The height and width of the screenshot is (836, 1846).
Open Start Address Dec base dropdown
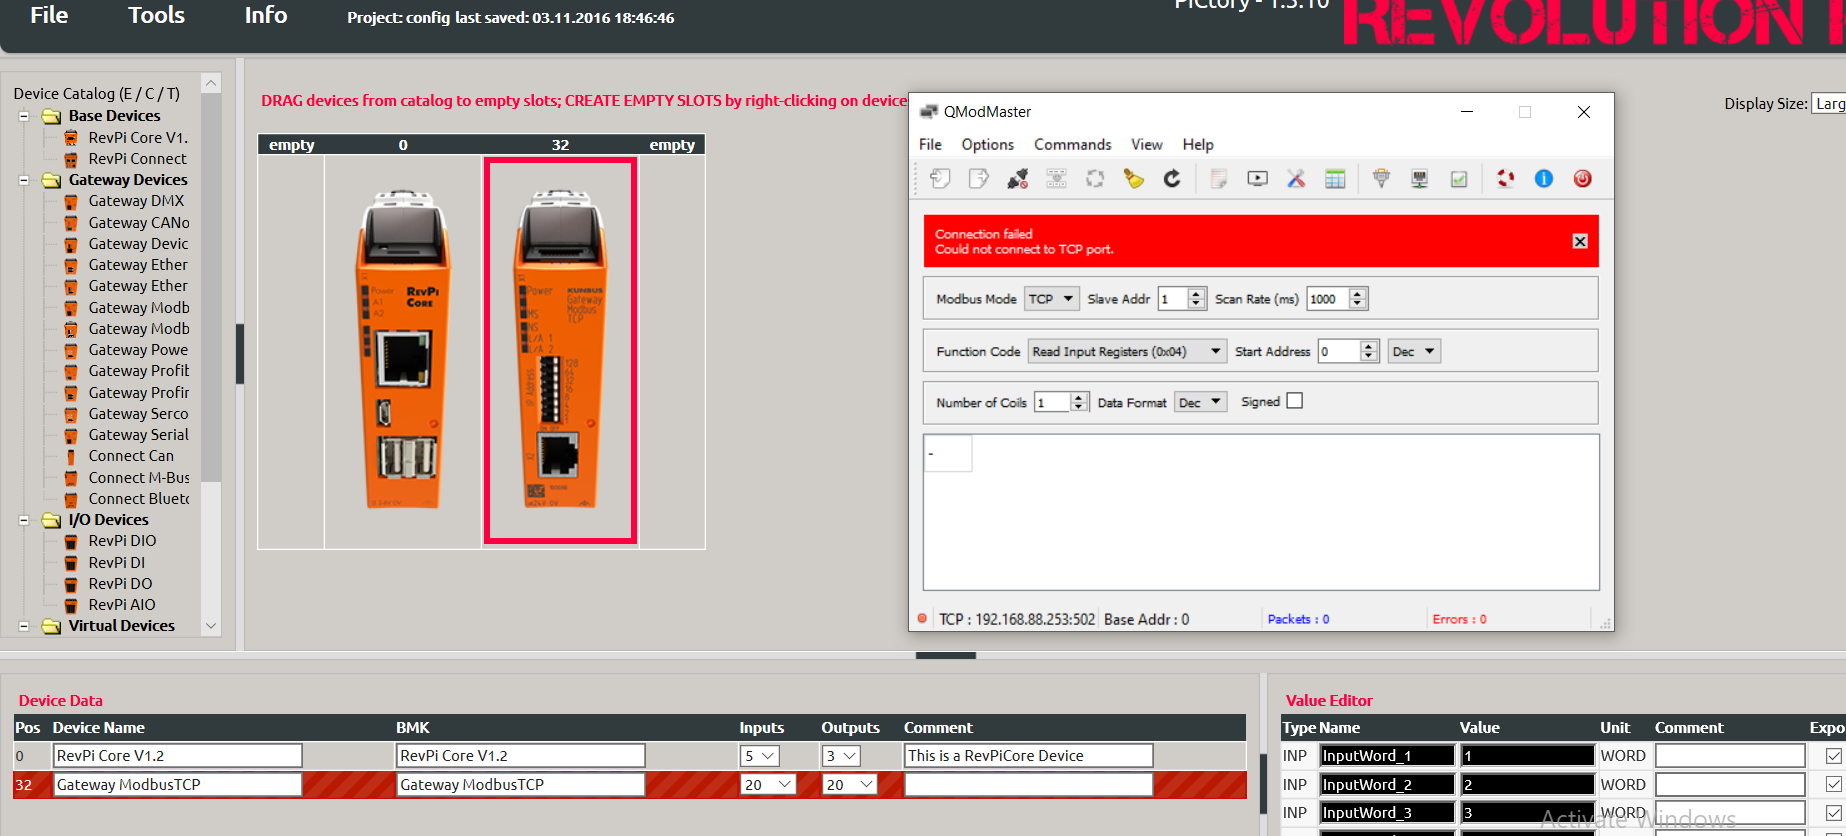[x=1414, y=351]
